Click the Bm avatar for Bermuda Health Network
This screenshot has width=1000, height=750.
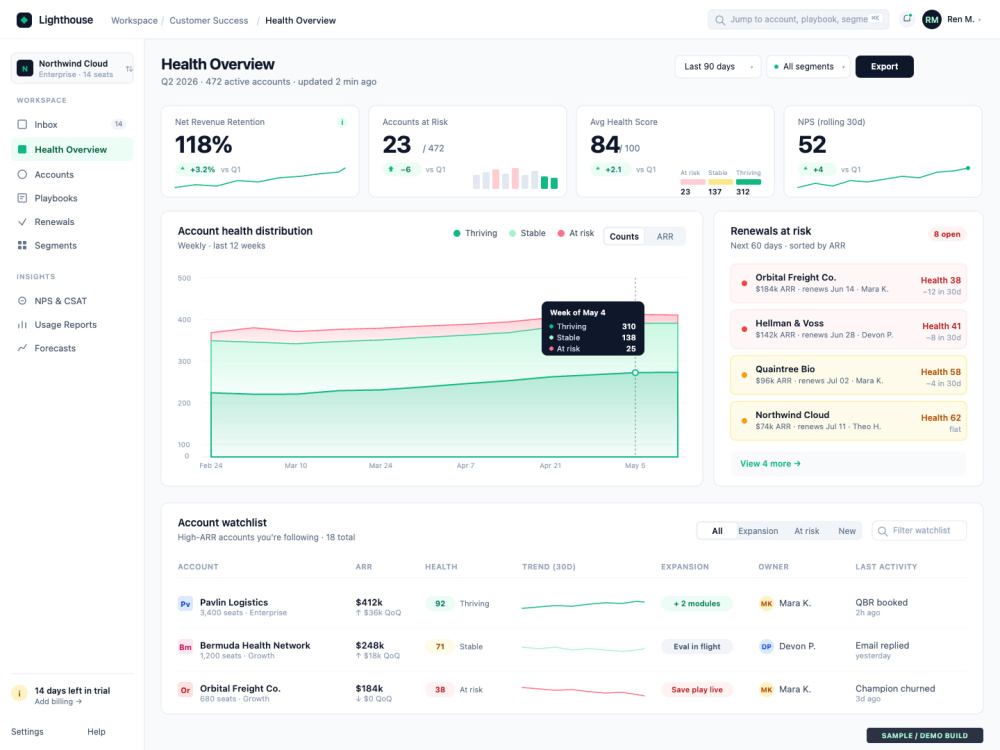tap(185, 647)
